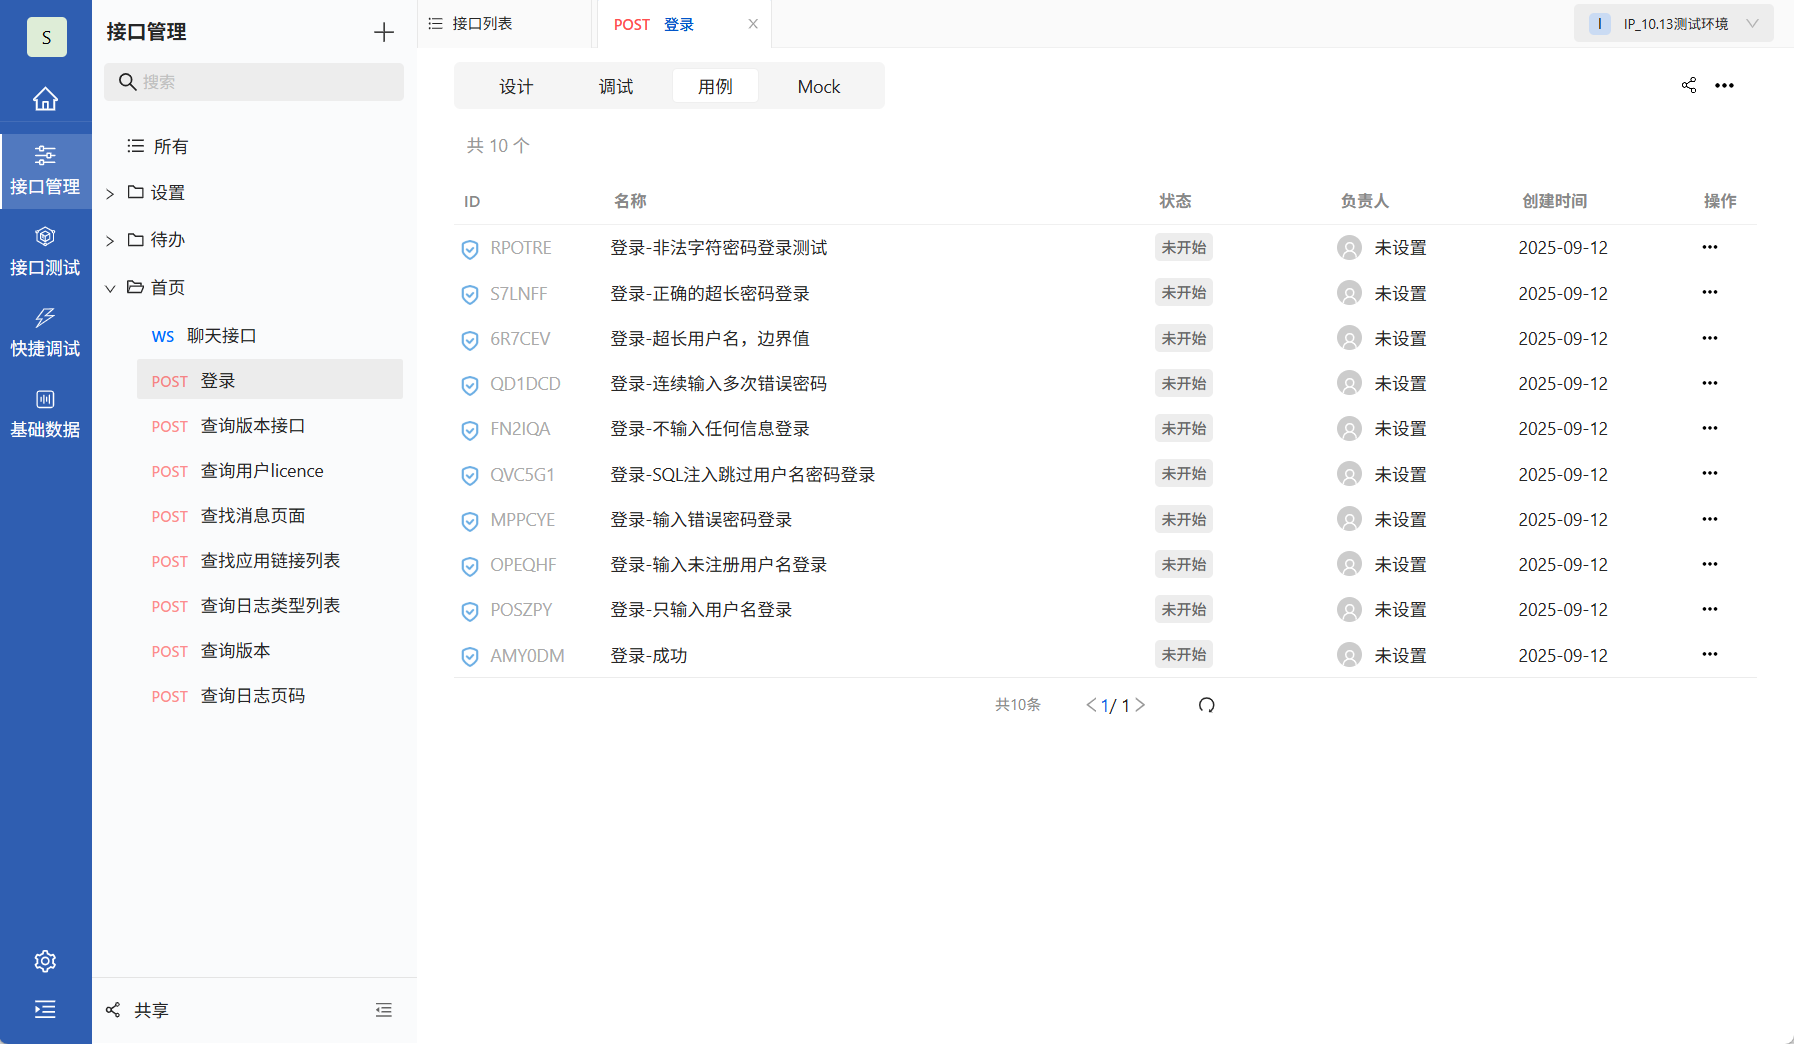The width and height of the screenshot is (1794, 1044).
Task: Switch to the 调试 tab
Action: 616,86
